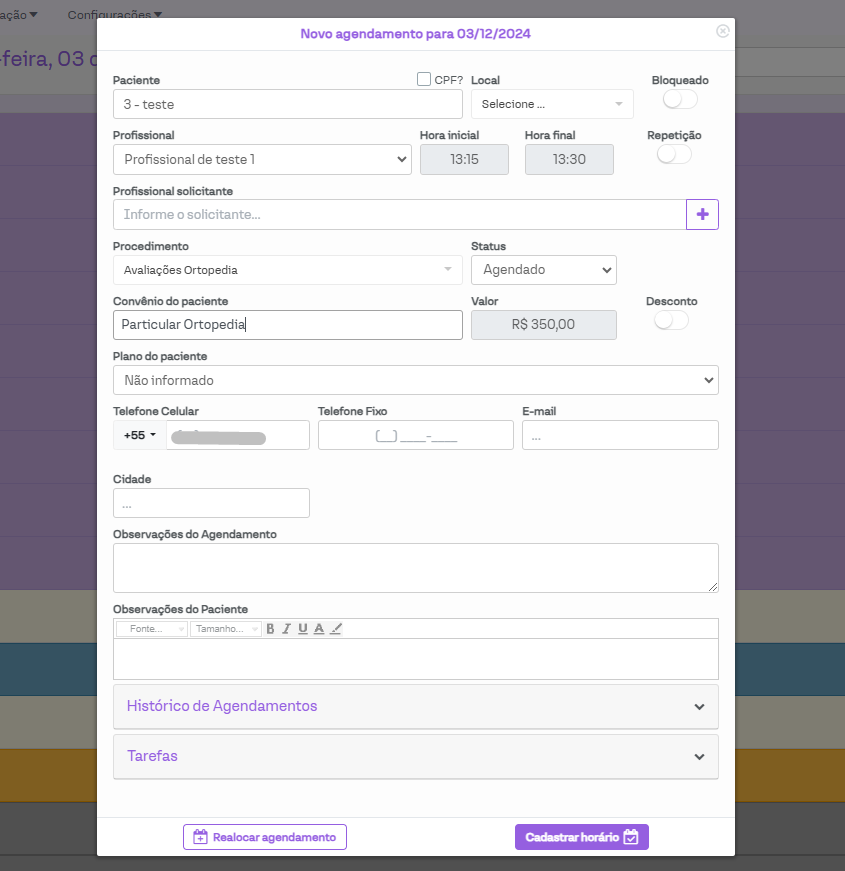This screenshot has width=845, height=871.
Task: Open the Configurações menu
Action: pyautogui.click(x=114, y=15)
